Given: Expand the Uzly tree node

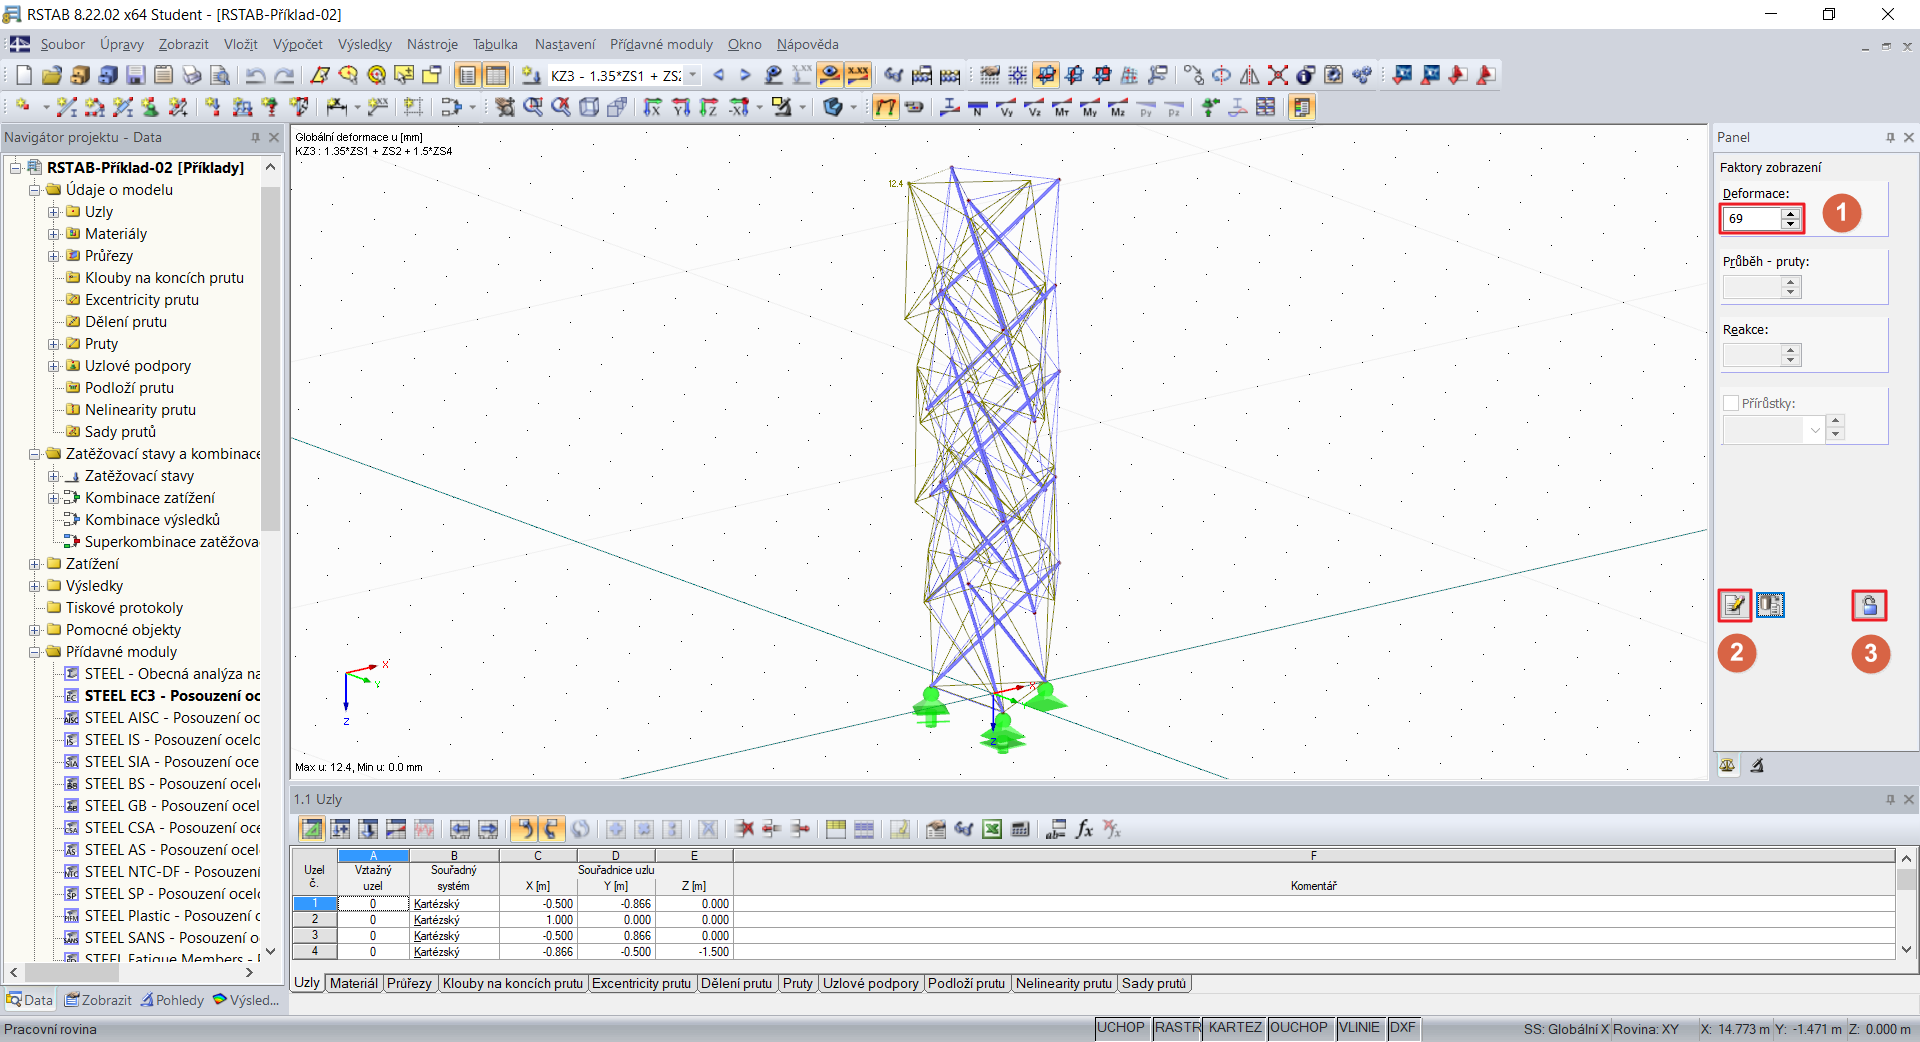Looking at the screenshot, I should (x=54, y=212).
